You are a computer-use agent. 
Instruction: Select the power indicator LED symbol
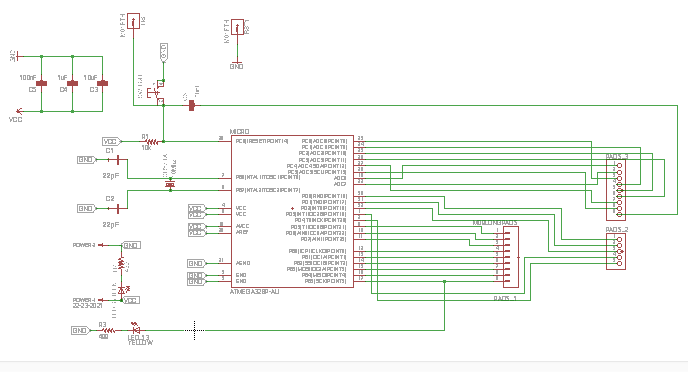coord(123,289)
